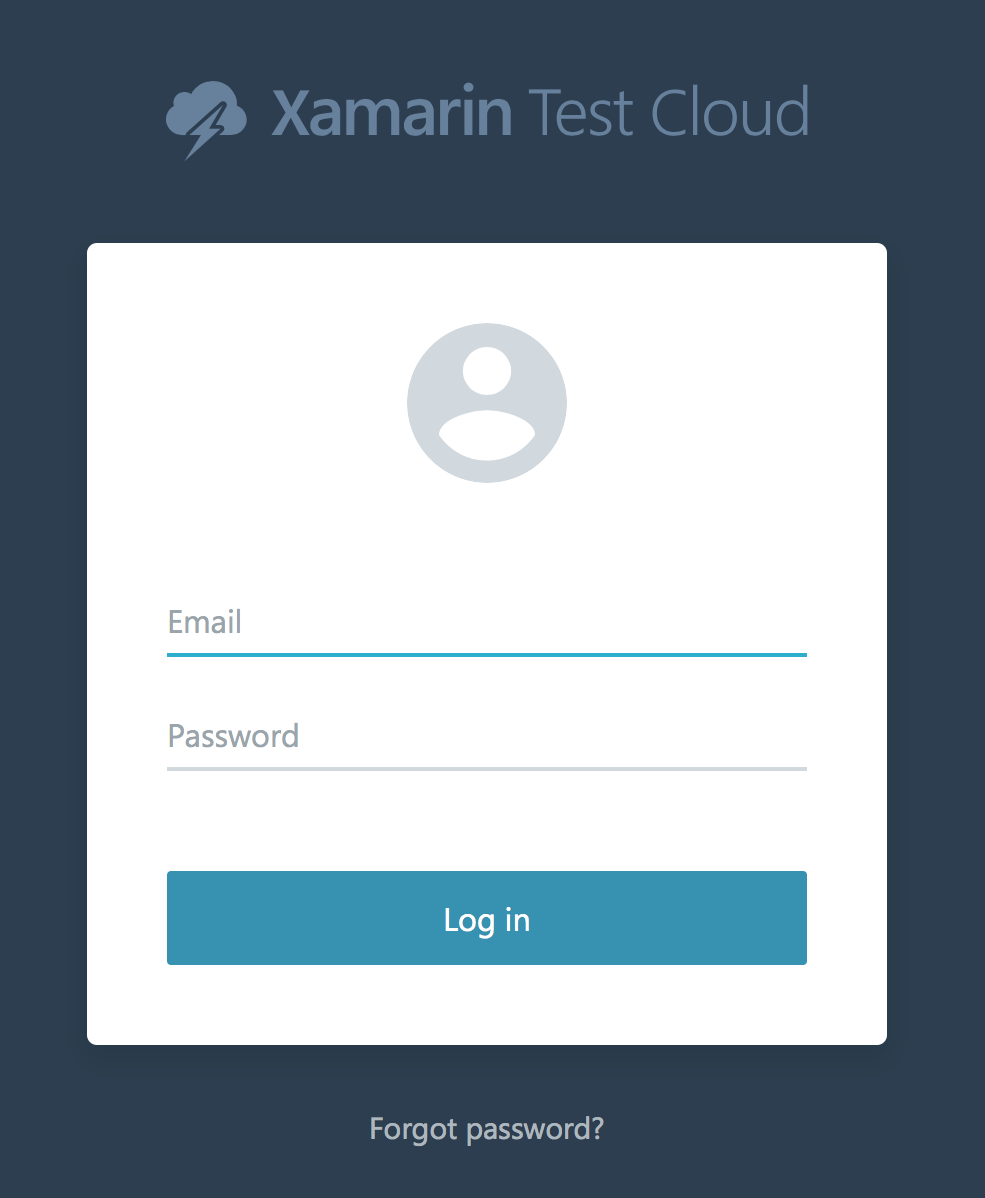This screenshot has height=1198, width=985.
Task: Click the Email placeholder label
Action: pos(205,622)
